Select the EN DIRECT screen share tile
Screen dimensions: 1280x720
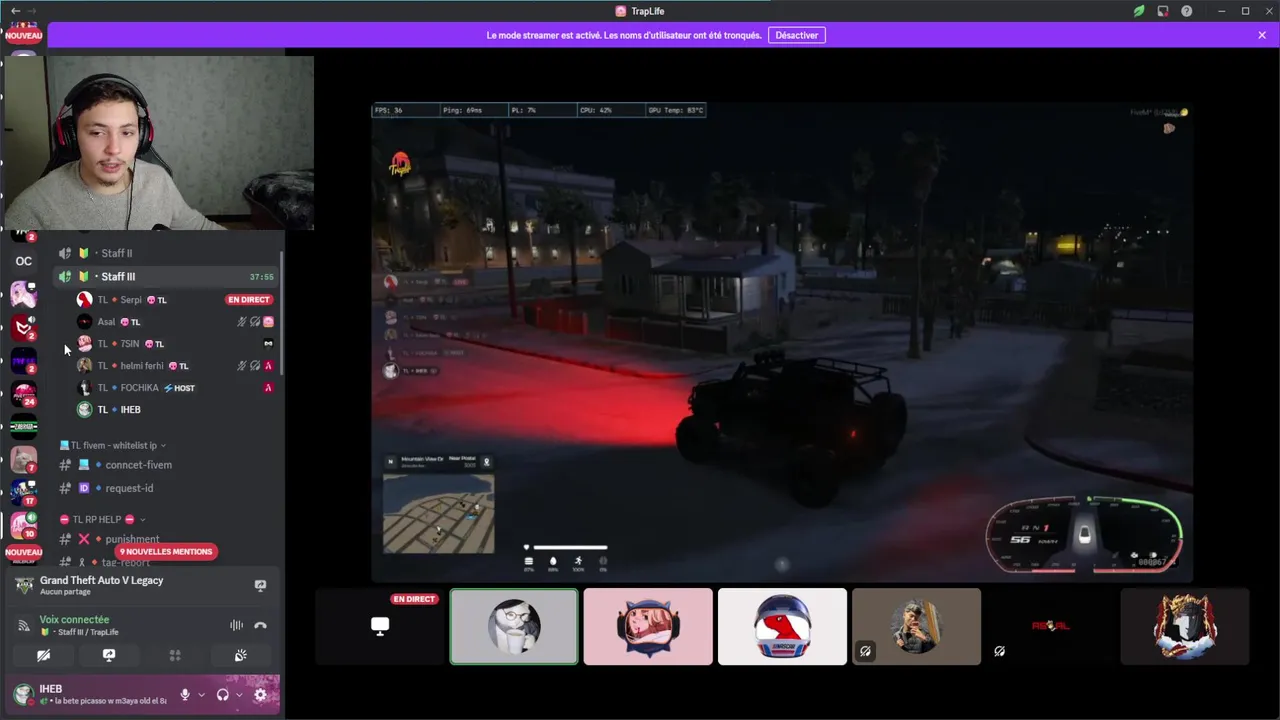click(x=380, y=626)
